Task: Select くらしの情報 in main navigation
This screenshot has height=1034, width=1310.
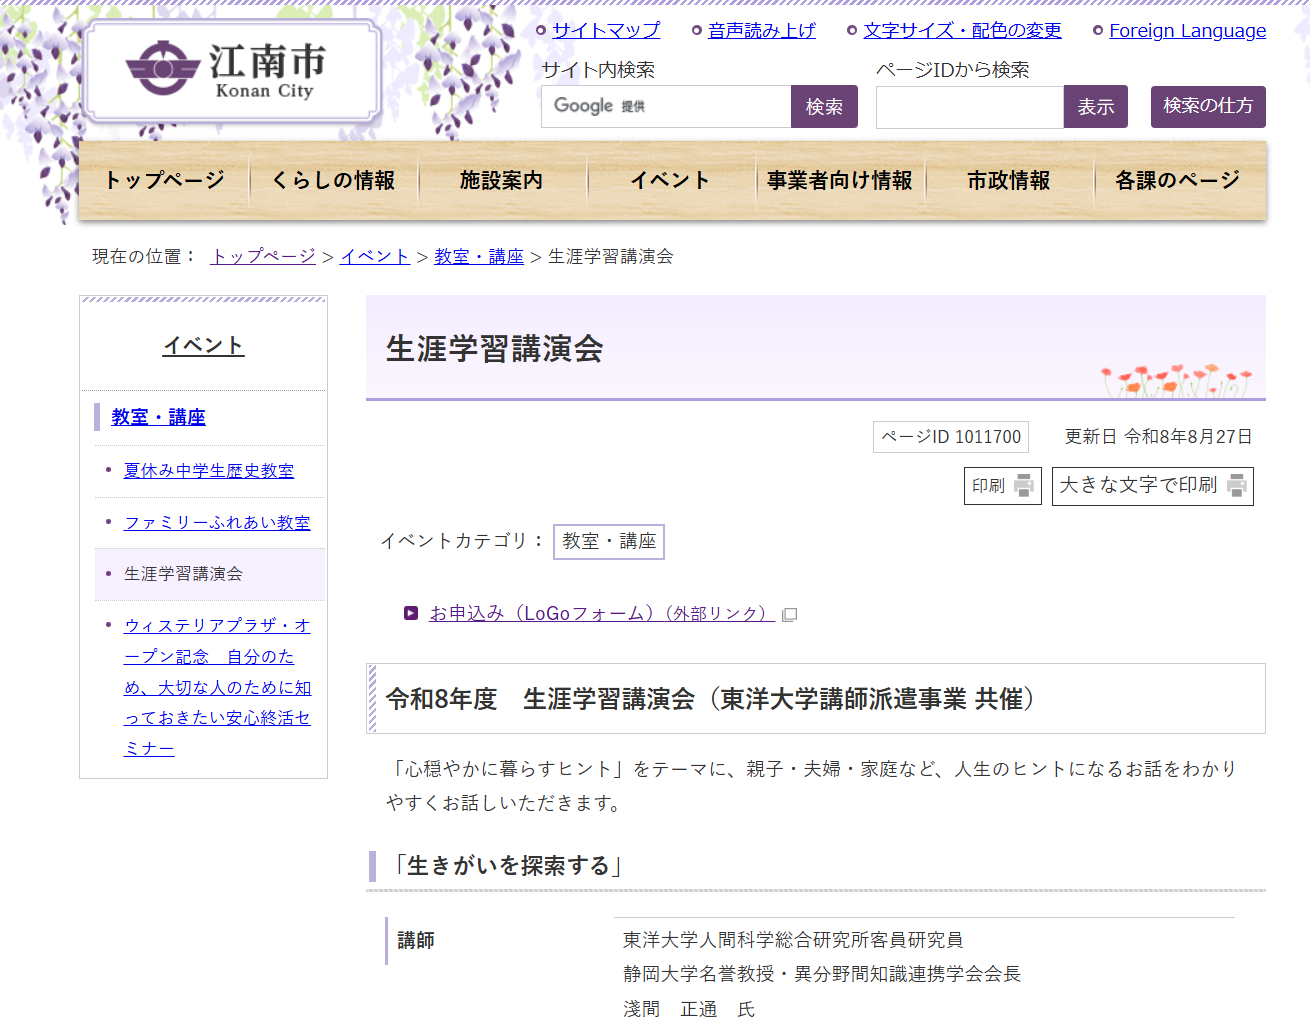Action: (333, 180)
